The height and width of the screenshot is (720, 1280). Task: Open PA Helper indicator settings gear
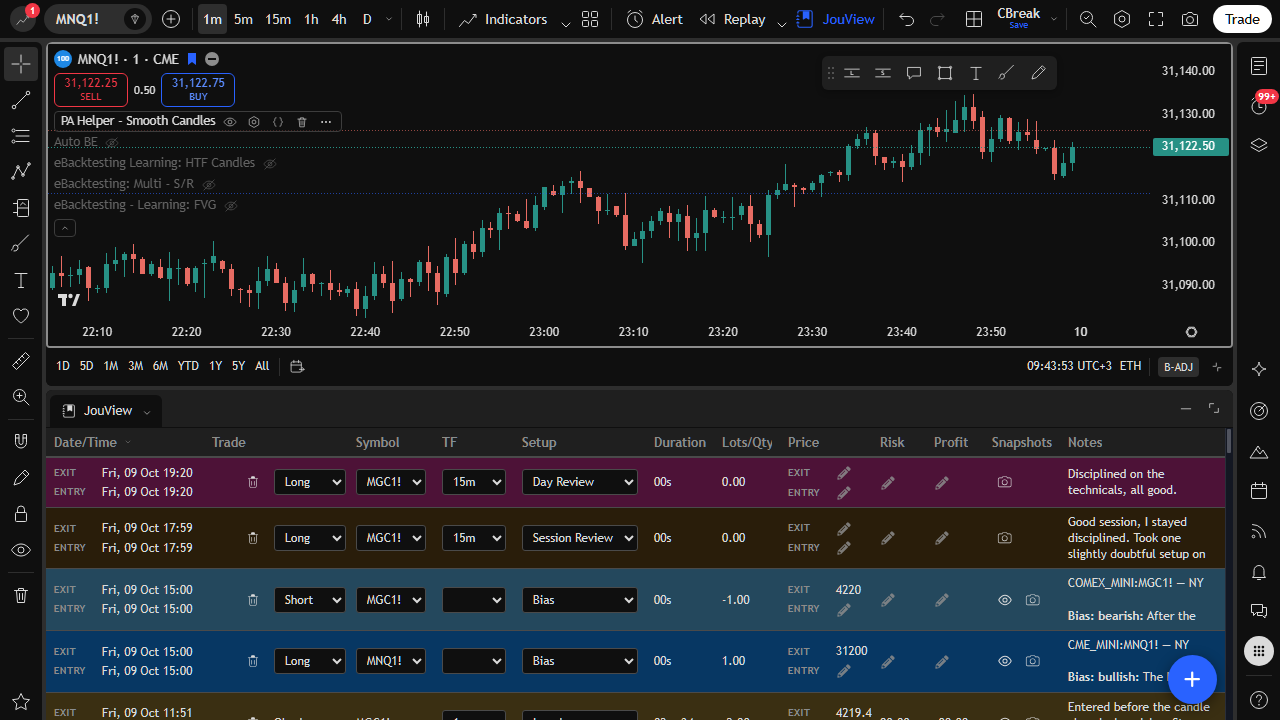tap(254, 122)
